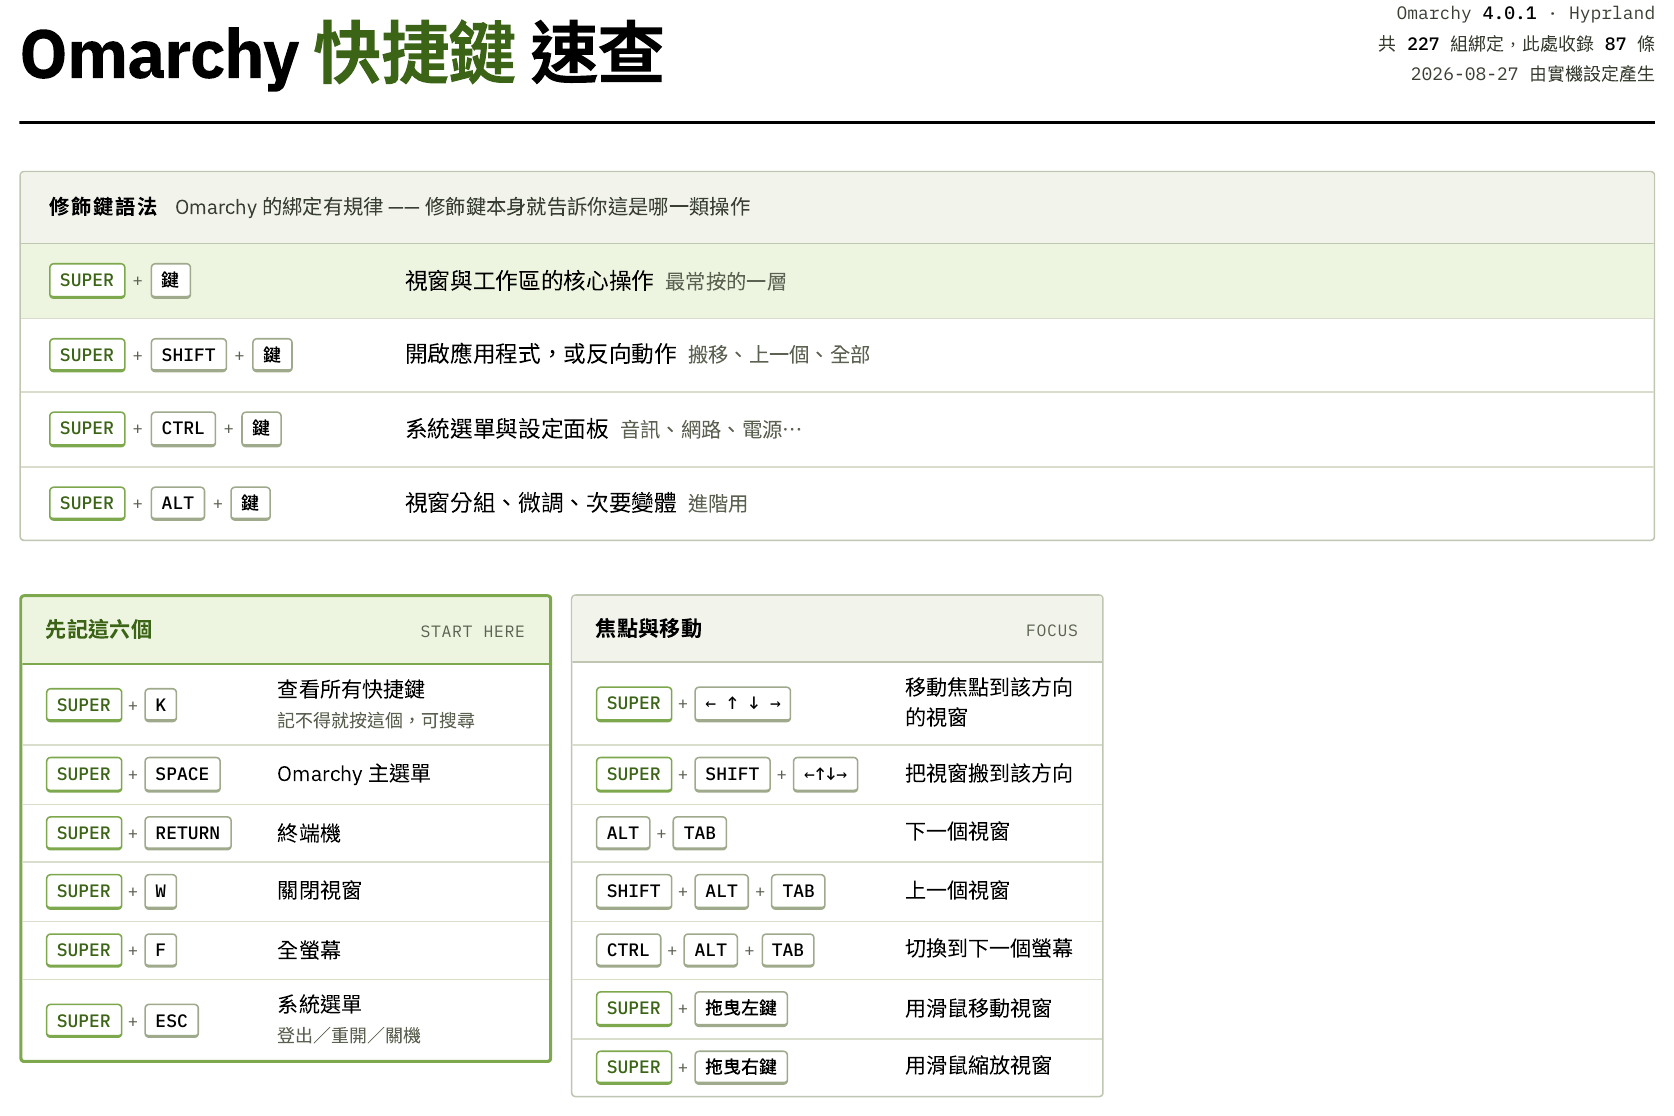This screenshot has width=1674, height=1116.
Task: Click the CTRL keycap in the "切換到下一個螢幕" row
Action: [x=628, y=950]
